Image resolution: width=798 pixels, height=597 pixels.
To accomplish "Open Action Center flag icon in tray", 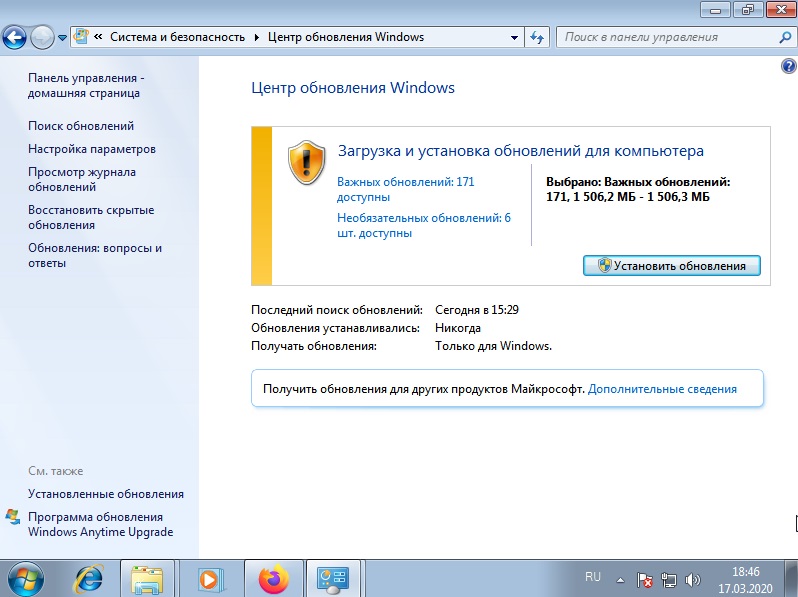I will tap(644, 579).
